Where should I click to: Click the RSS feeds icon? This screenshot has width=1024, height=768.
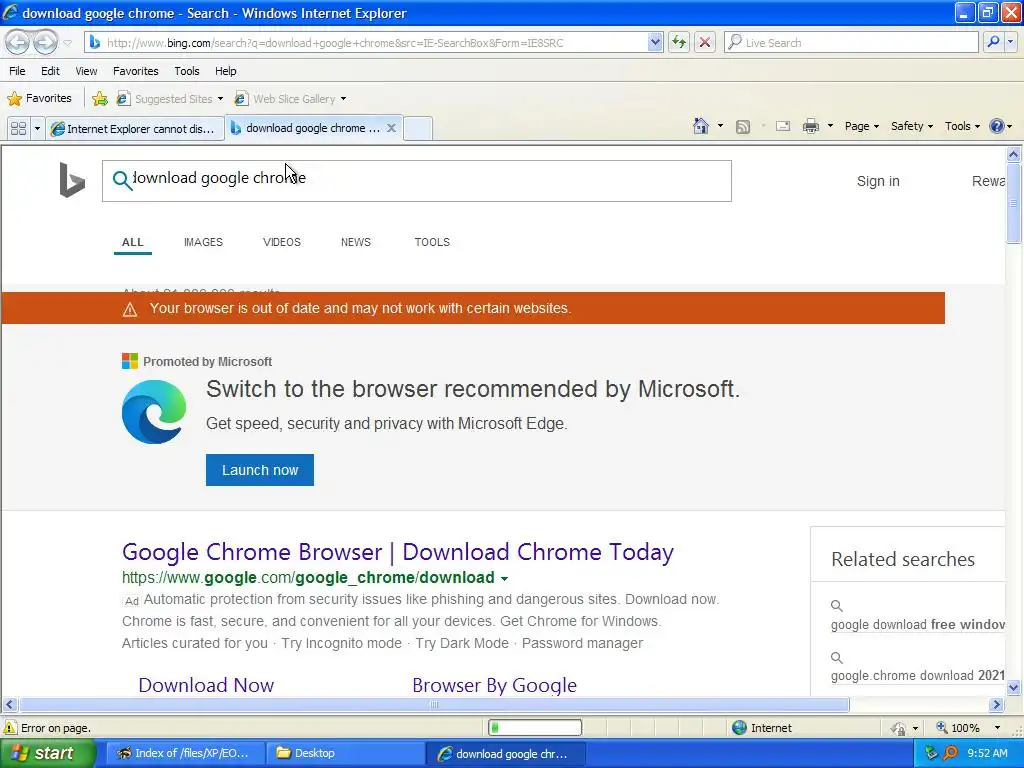pyautogui.click(x=743, y=127)
